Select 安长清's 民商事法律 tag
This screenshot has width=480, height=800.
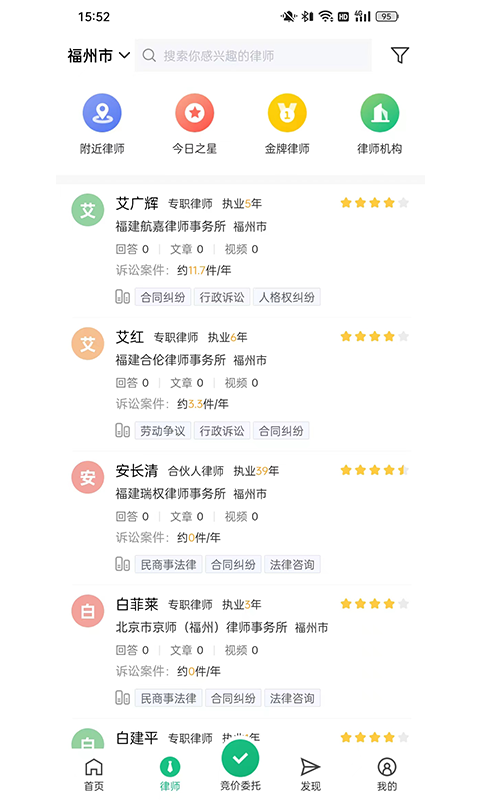(x=168, y=564)
